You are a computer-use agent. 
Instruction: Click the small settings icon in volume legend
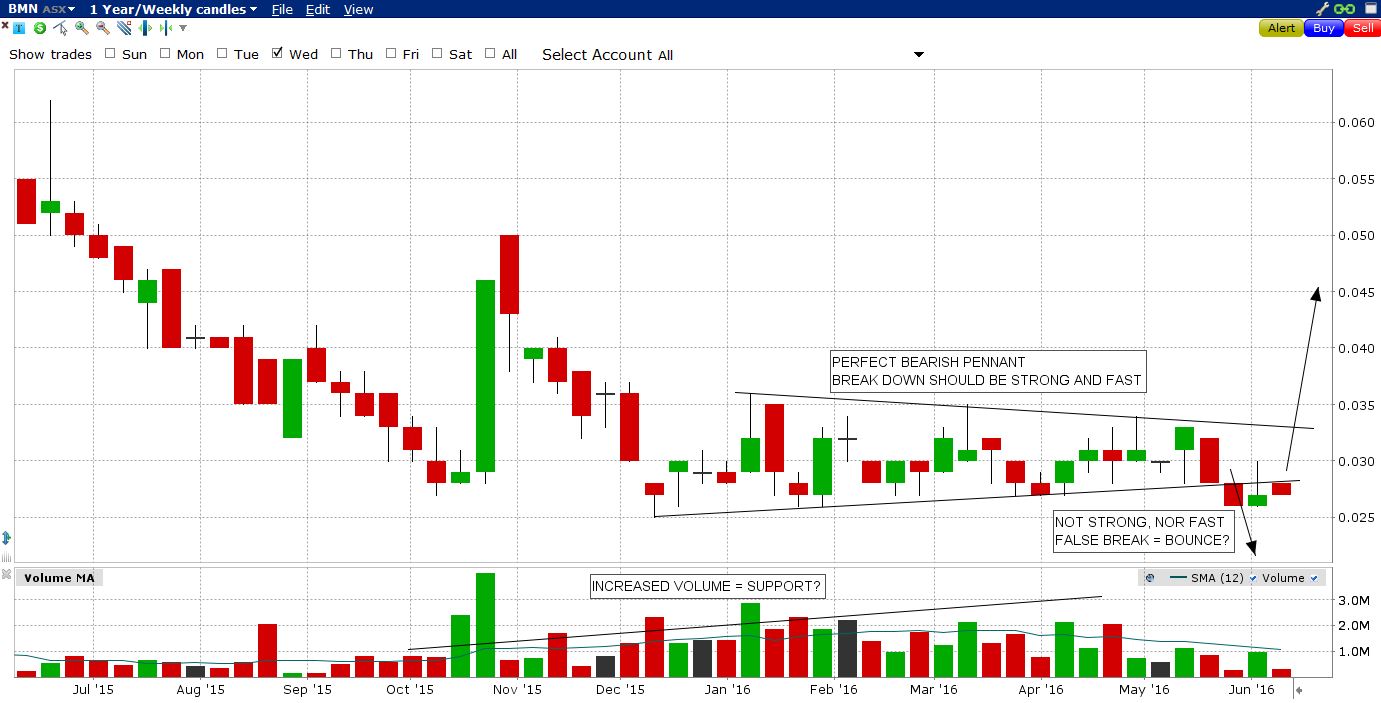[1150, 578]
